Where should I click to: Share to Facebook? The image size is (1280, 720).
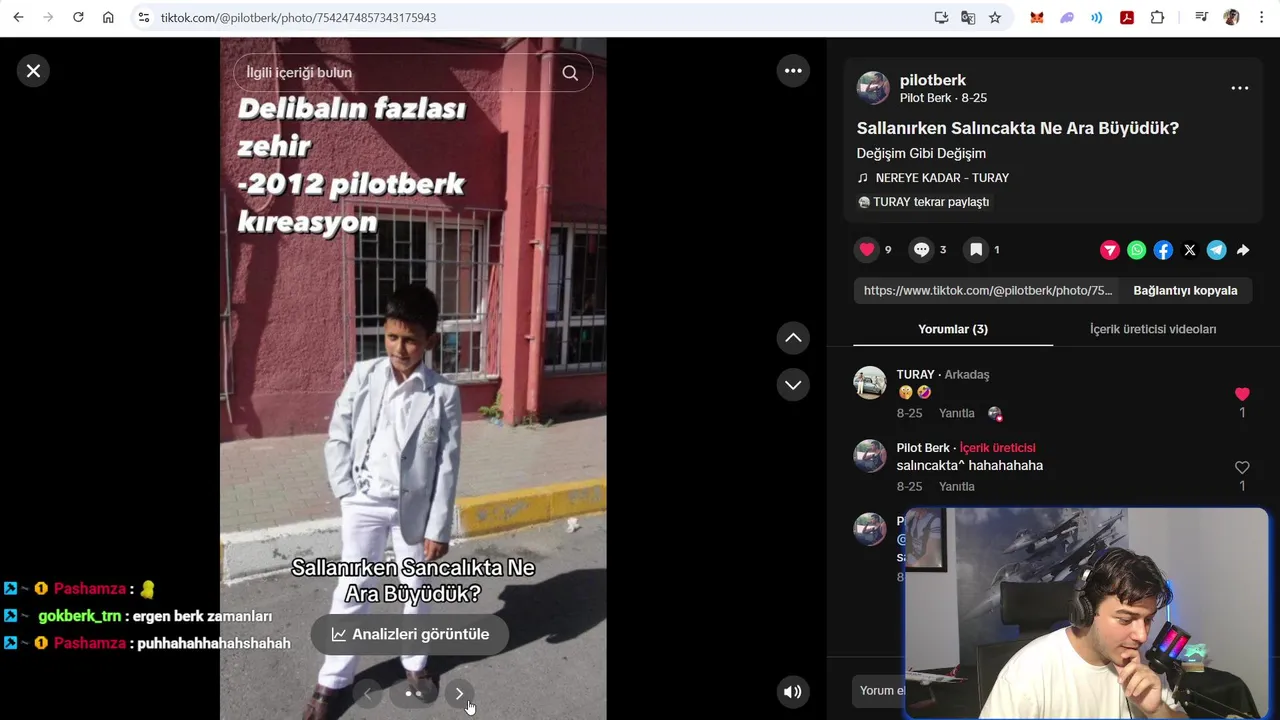(1163, 250)
